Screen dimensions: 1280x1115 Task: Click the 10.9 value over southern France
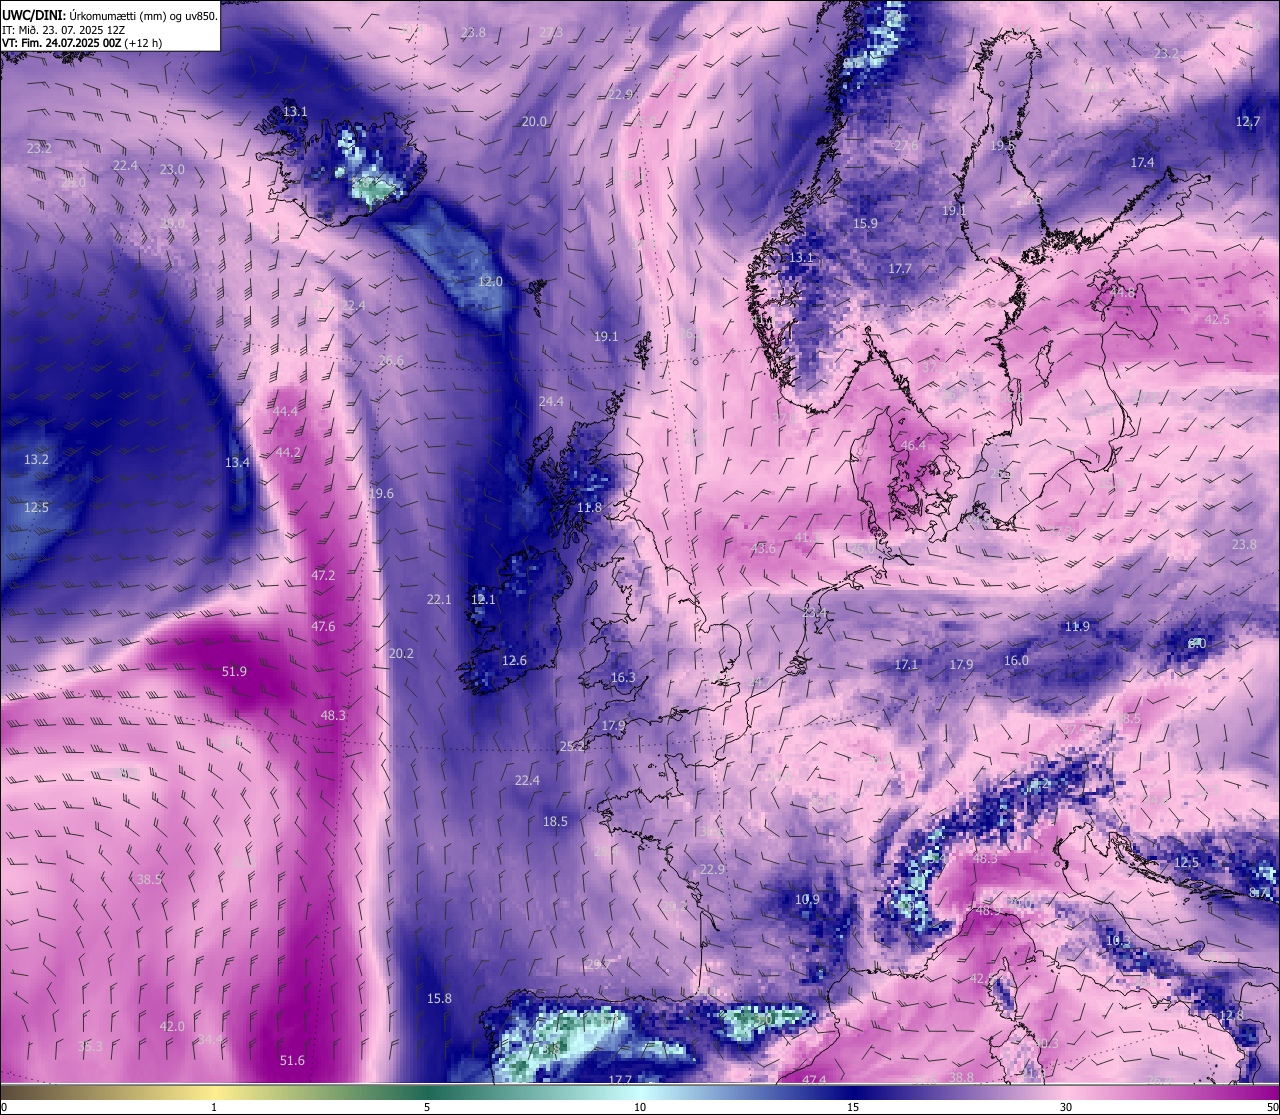807,899
